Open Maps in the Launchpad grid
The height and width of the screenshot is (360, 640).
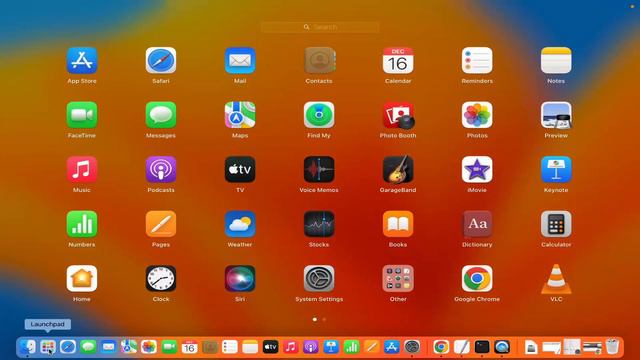click(x=240, y=115)
